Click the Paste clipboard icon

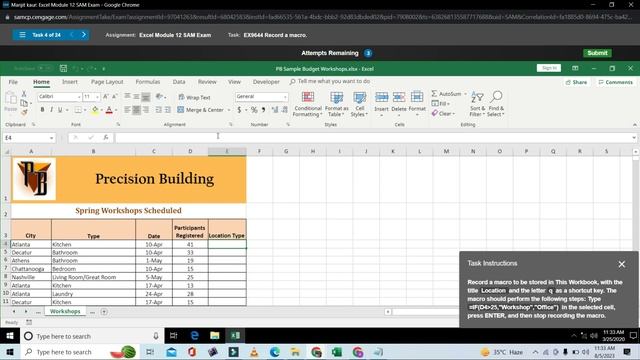coord(11,98)
